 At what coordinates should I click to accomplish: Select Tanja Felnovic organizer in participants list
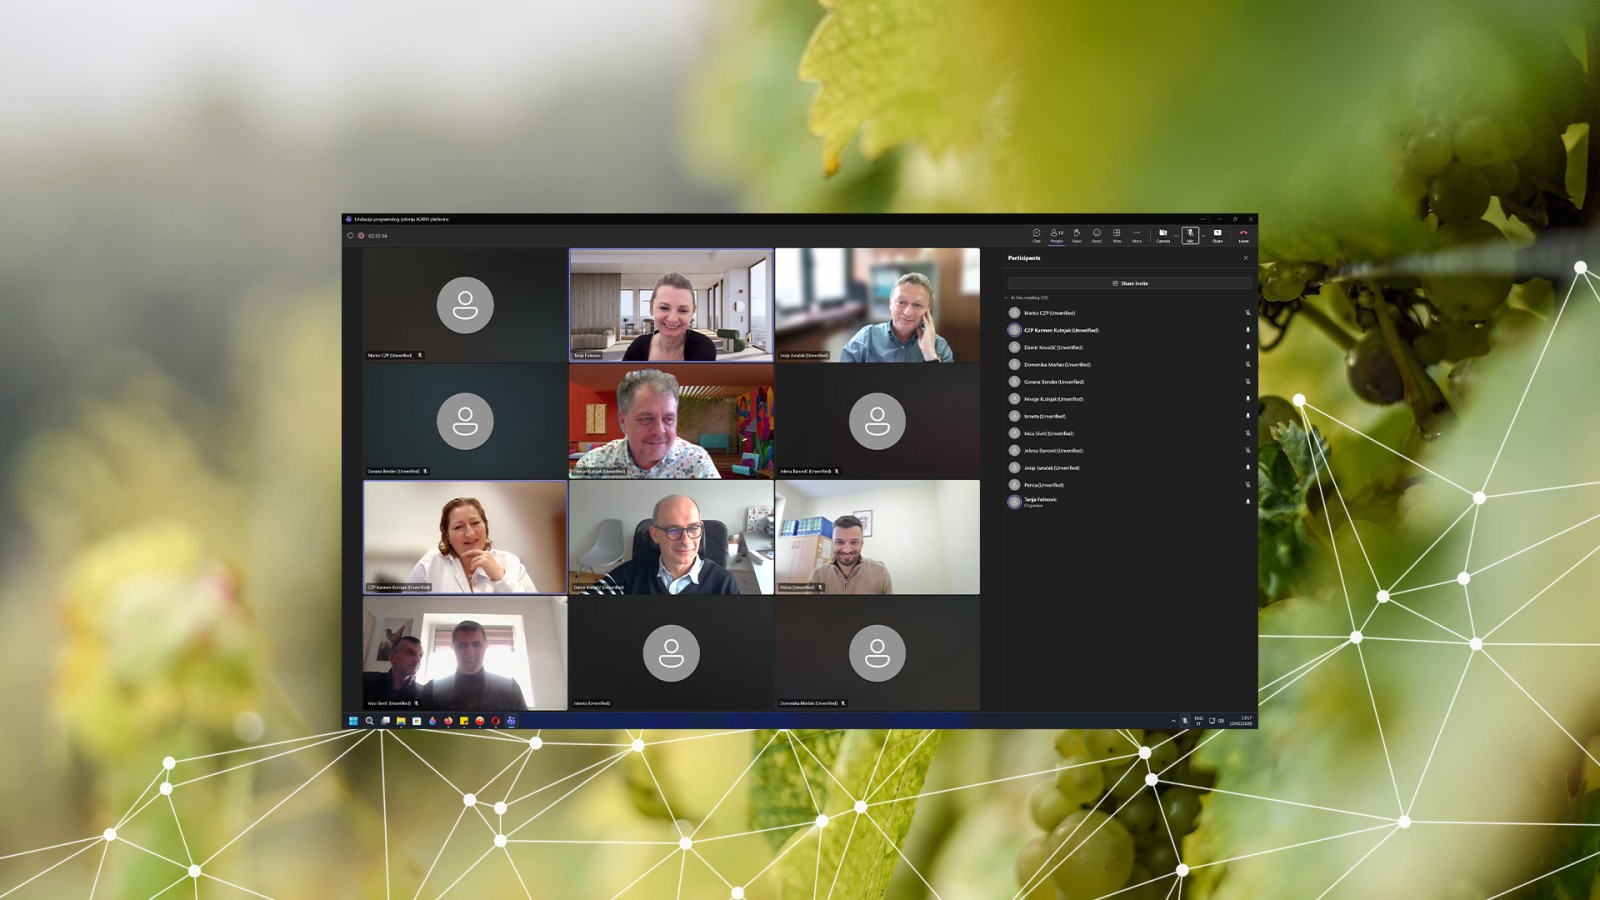click(x=1040, y=502)
